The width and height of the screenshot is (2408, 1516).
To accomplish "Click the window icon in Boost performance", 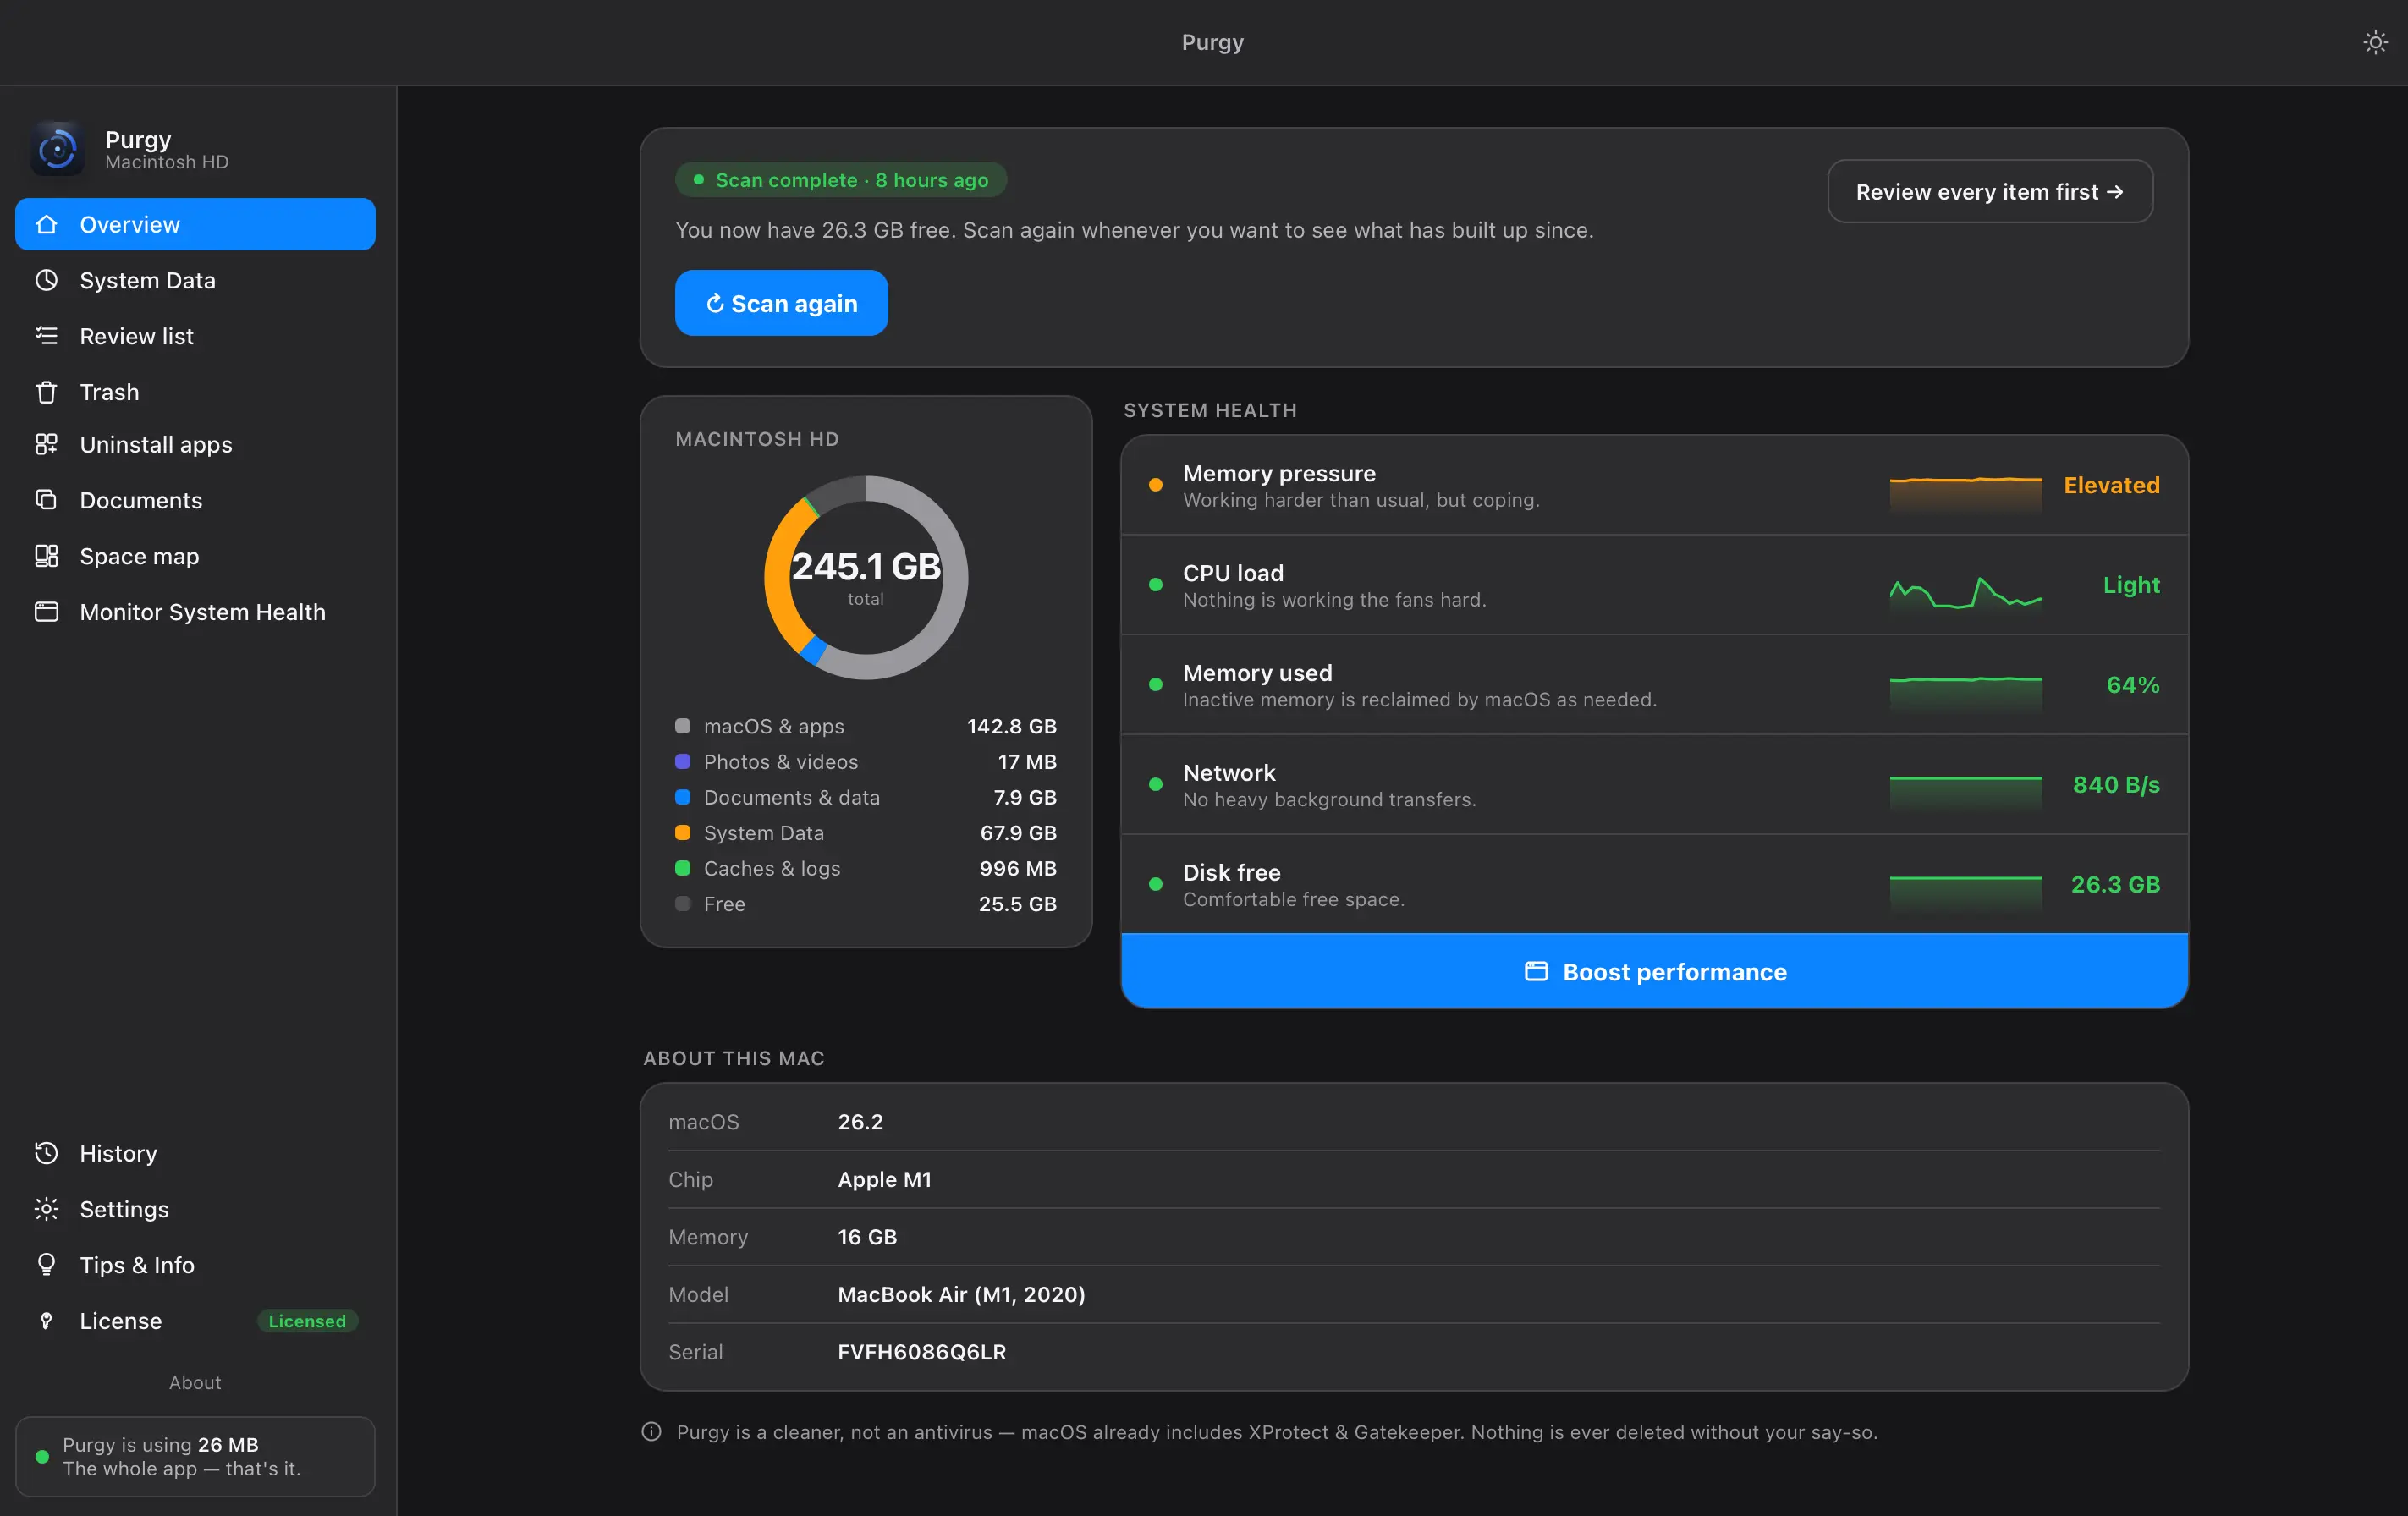I will pos(1536,971).
